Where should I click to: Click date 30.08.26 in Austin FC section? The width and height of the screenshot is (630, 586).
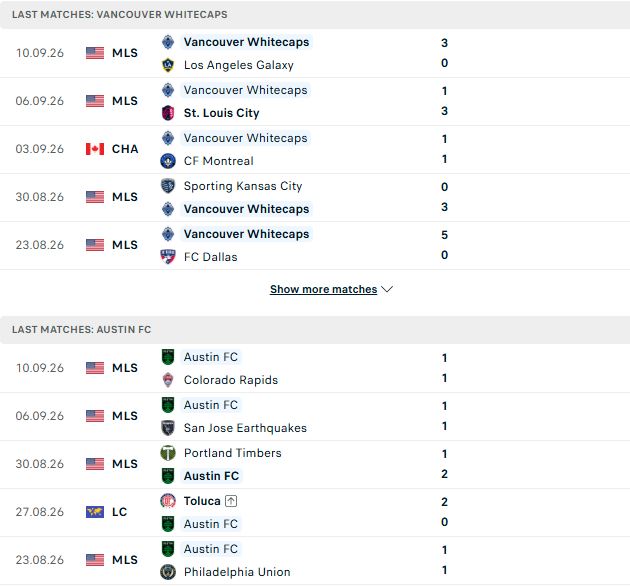click(40, 464)
